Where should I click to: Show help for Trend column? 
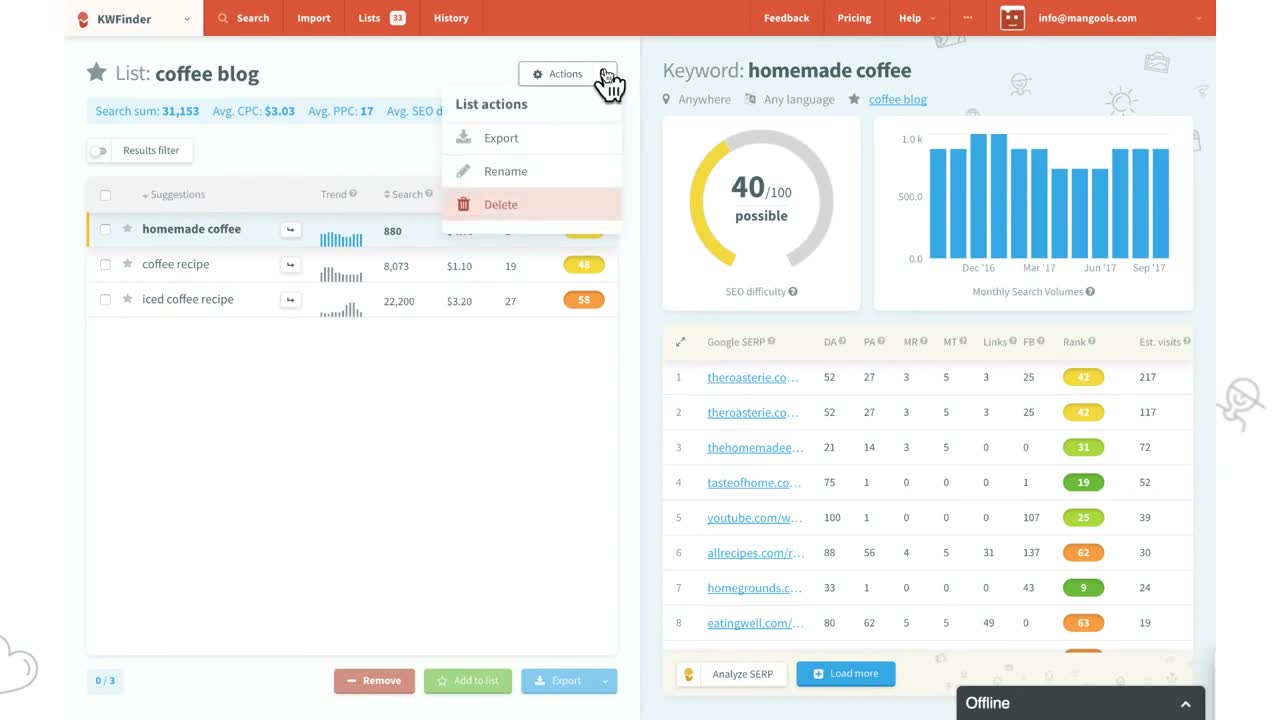pyautogui.click(x=353, y=194)
